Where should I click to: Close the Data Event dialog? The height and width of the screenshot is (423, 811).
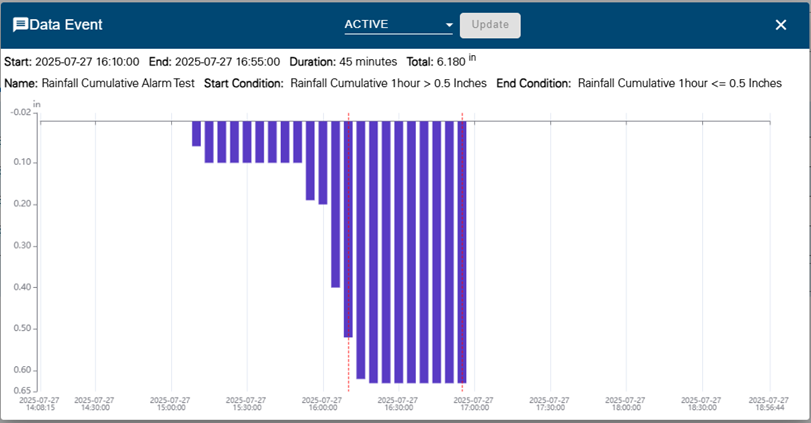781,25
